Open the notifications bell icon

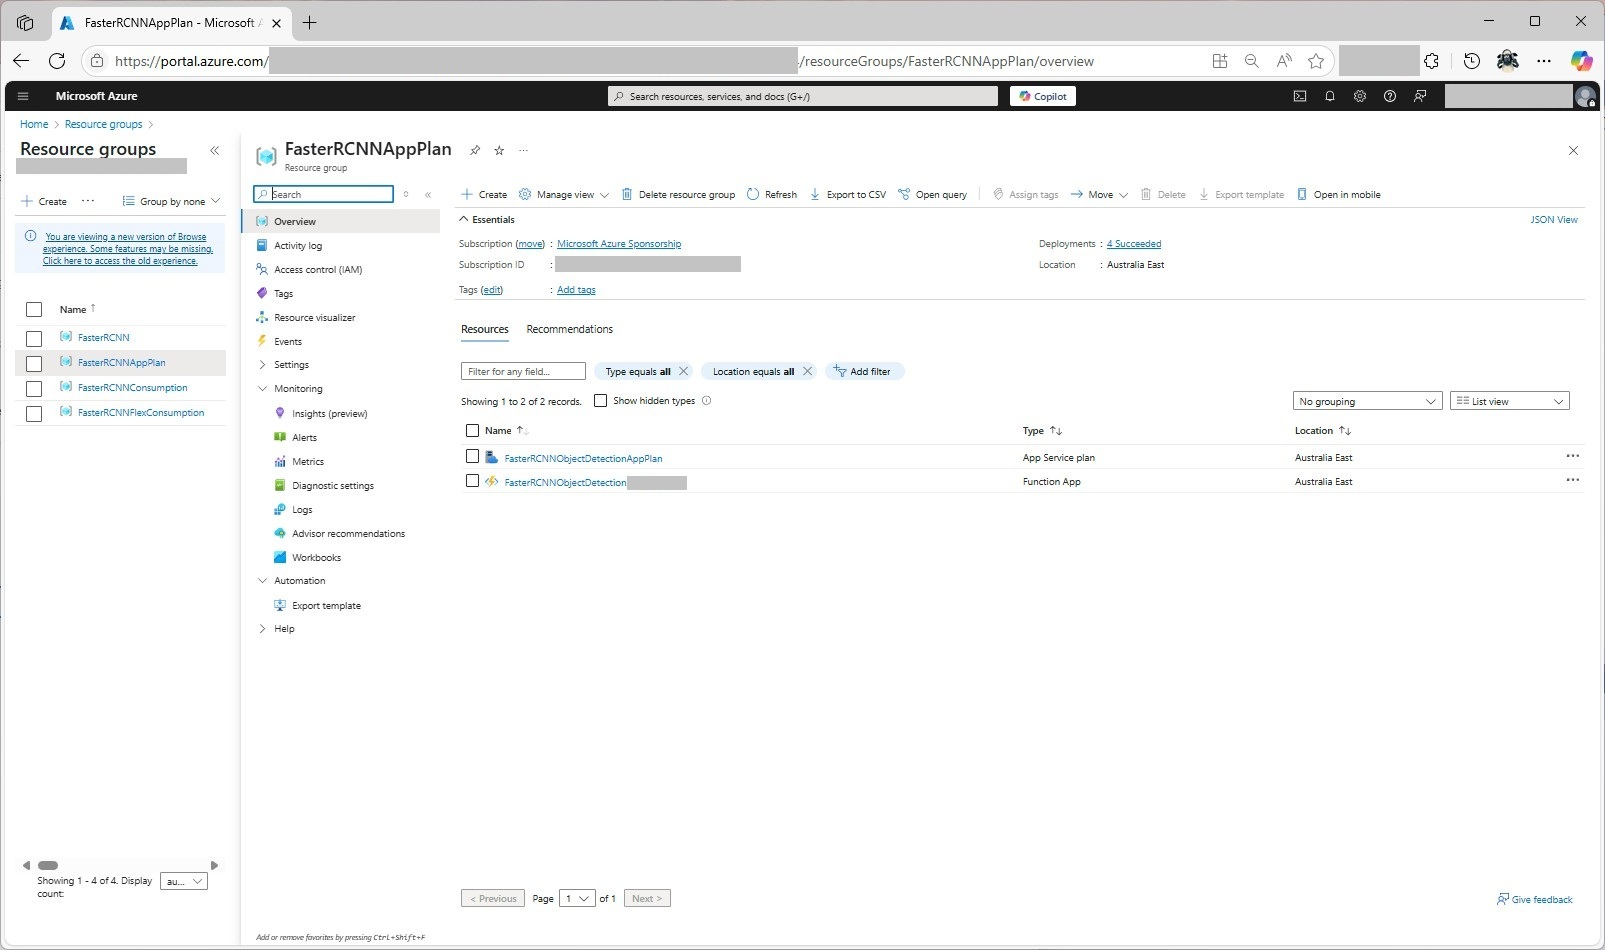click(x=1329, y=96)
